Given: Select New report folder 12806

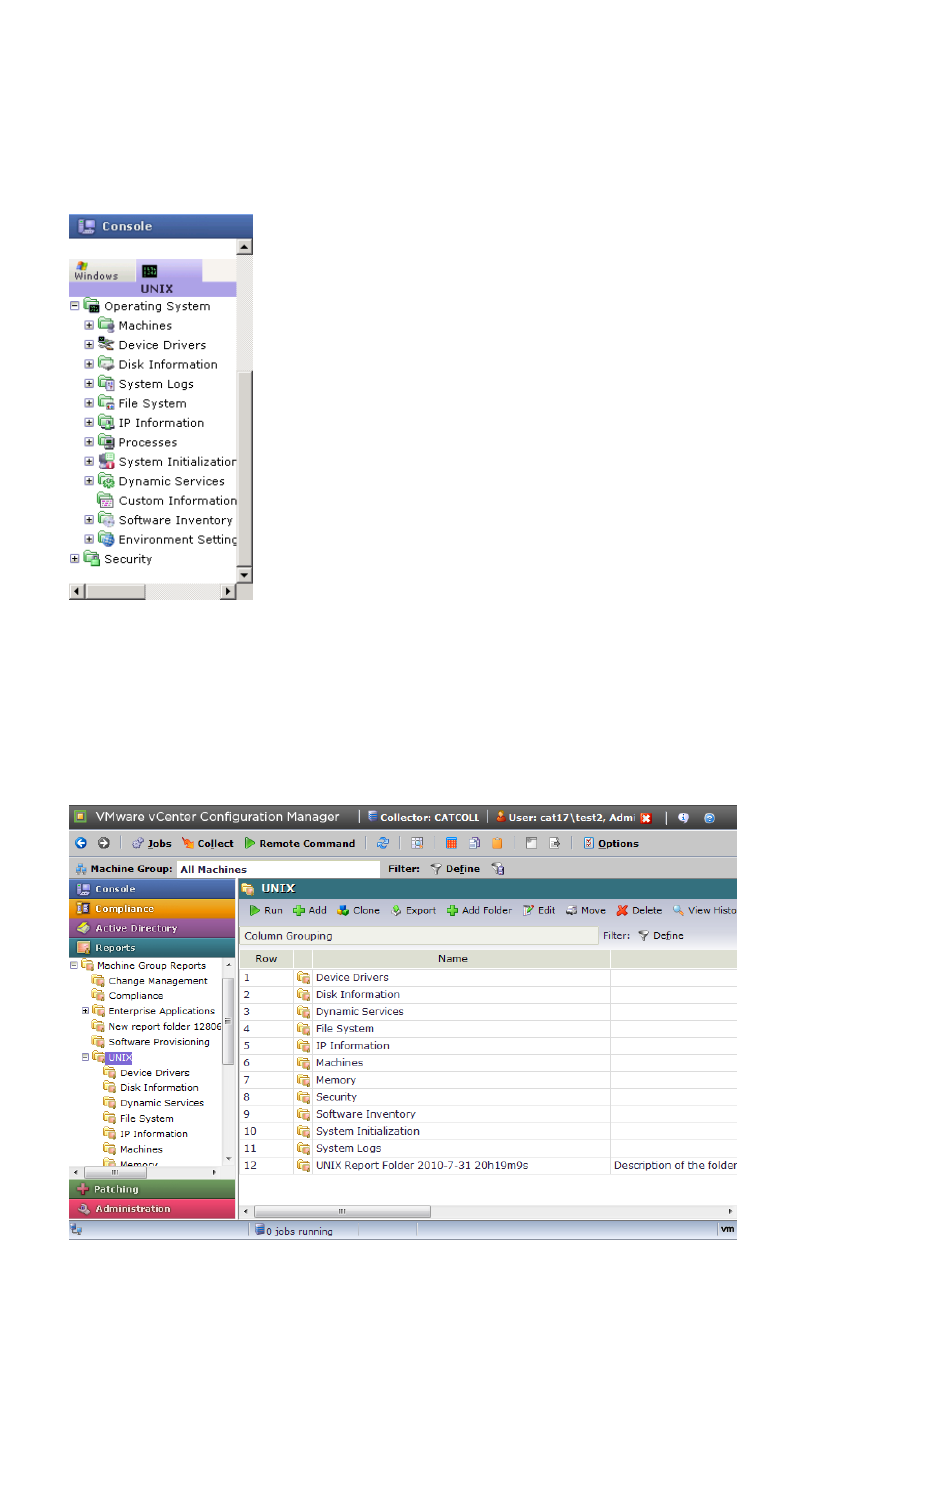Looking at the screenshot, I should point(165,1027).
